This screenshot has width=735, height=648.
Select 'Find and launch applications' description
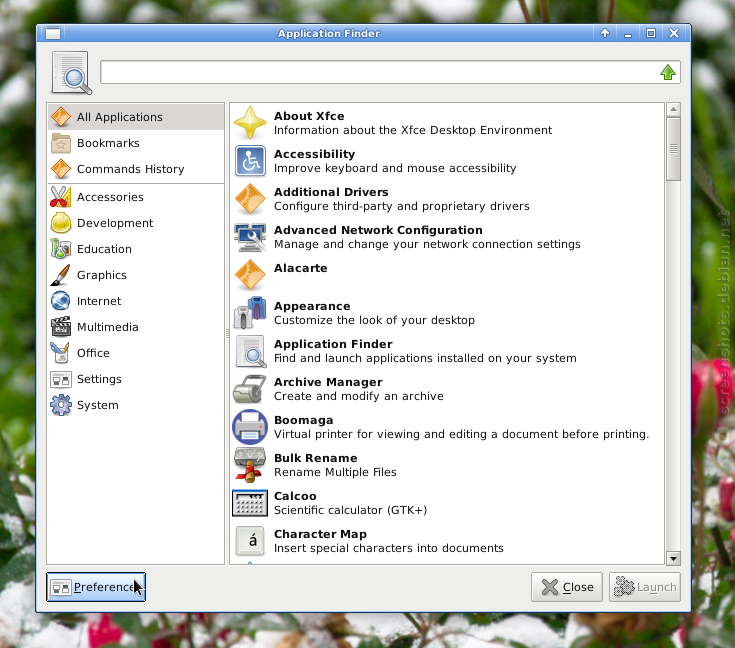[425, 358]
